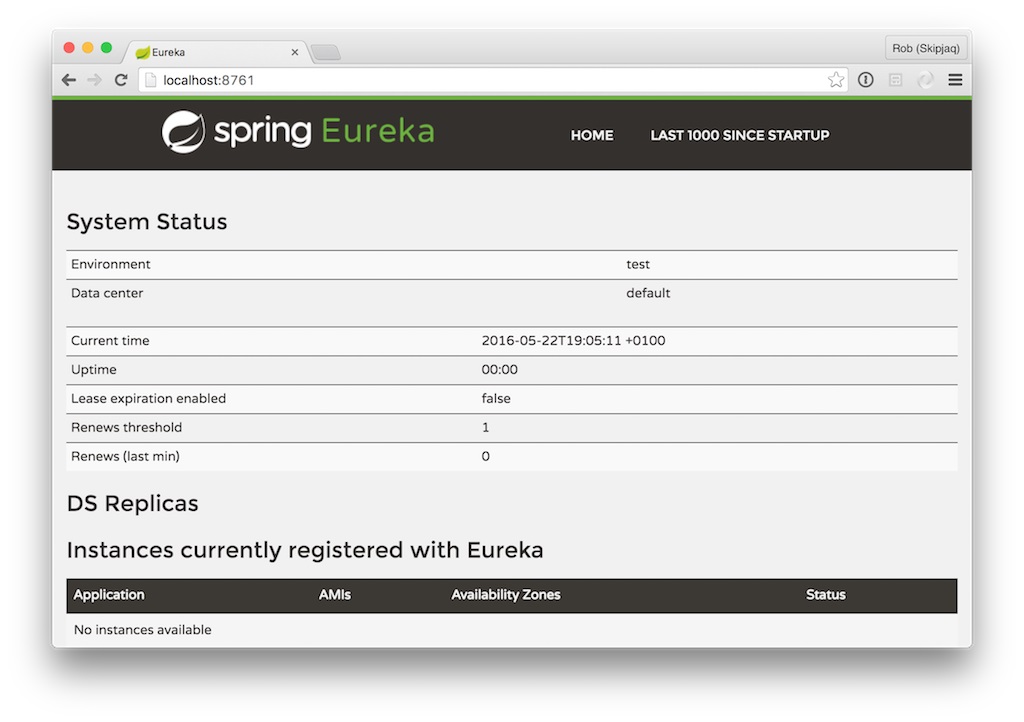The height and width of the screenshot is (722, 1024).
Task: Click Instances currently registered with Eureka heading
Action: (305, 550)
